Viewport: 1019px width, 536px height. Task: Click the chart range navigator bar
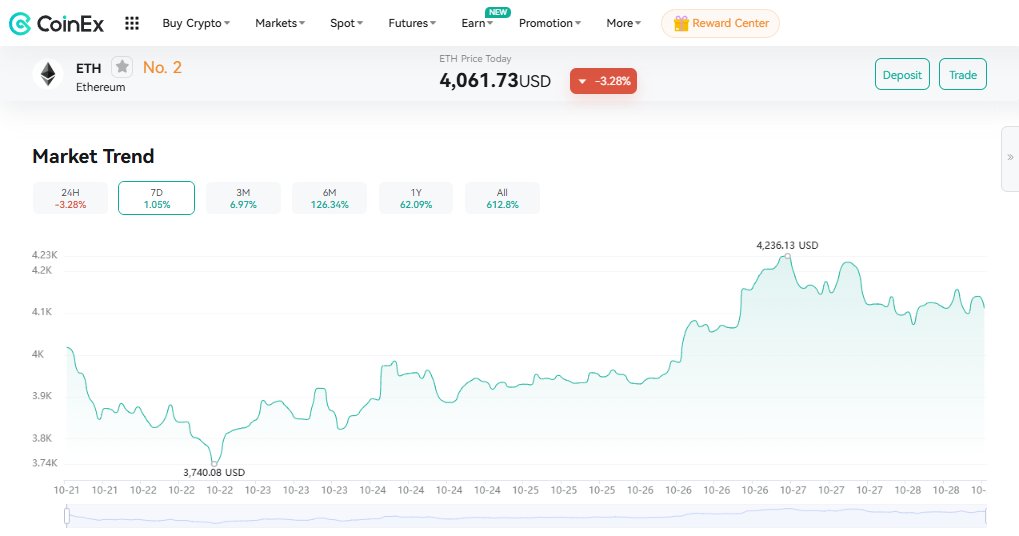click(526, 517)
